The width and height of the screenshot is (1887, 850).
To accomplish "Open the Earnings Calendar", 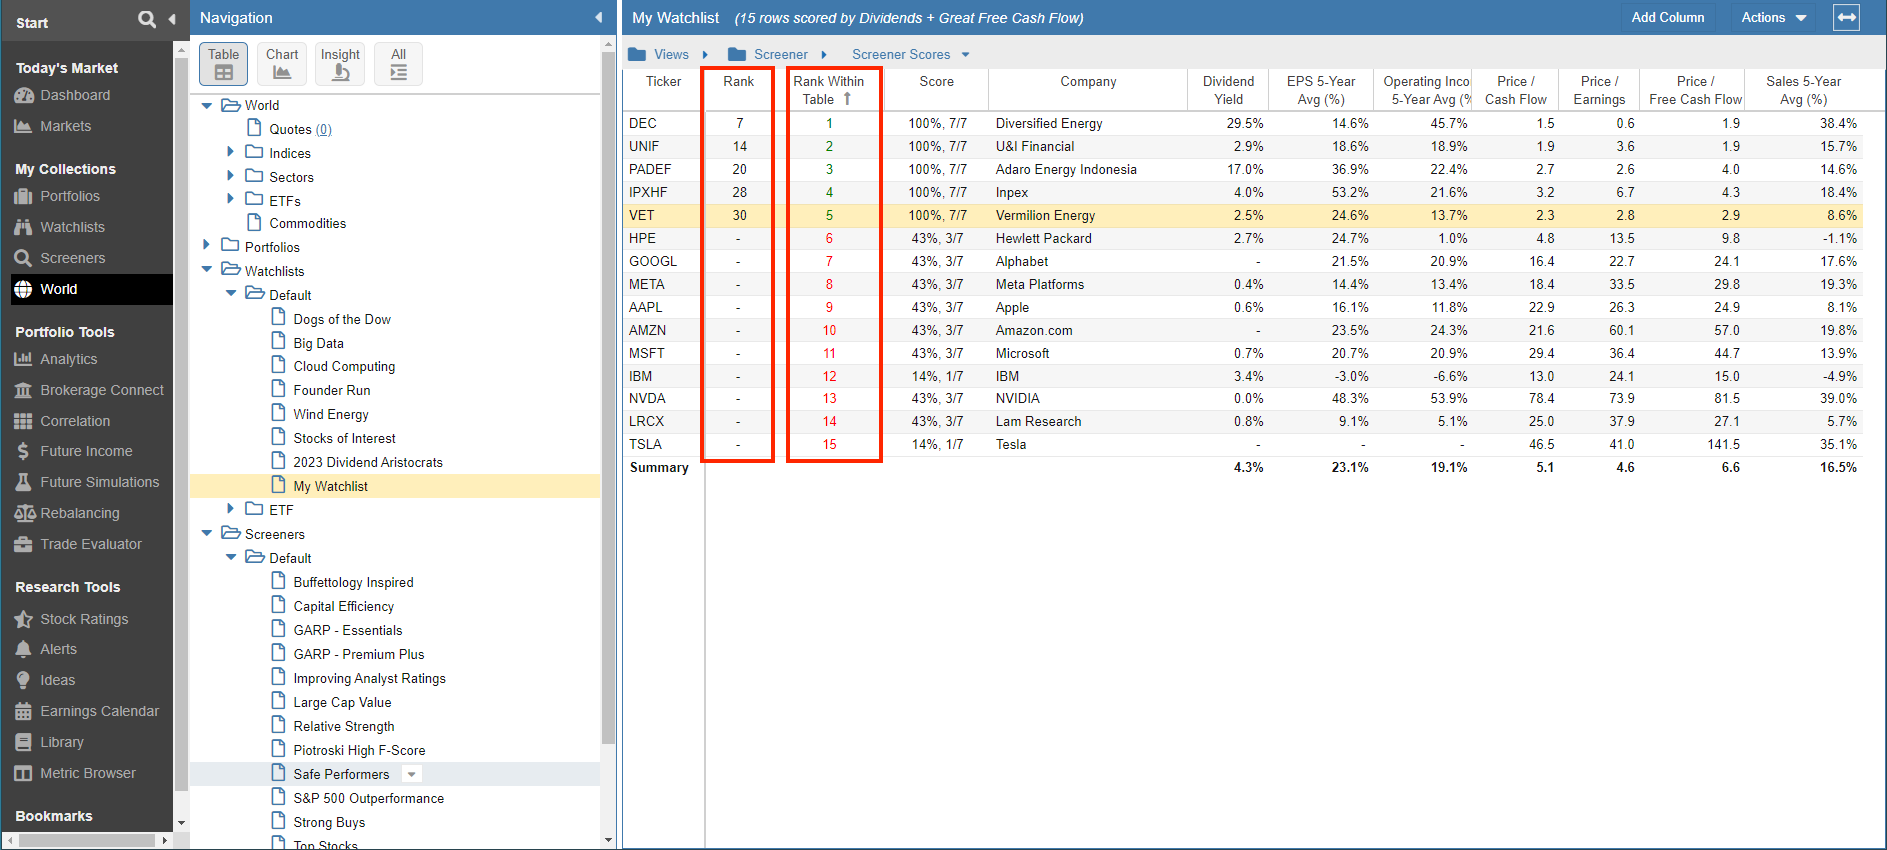I will (99, 711).
